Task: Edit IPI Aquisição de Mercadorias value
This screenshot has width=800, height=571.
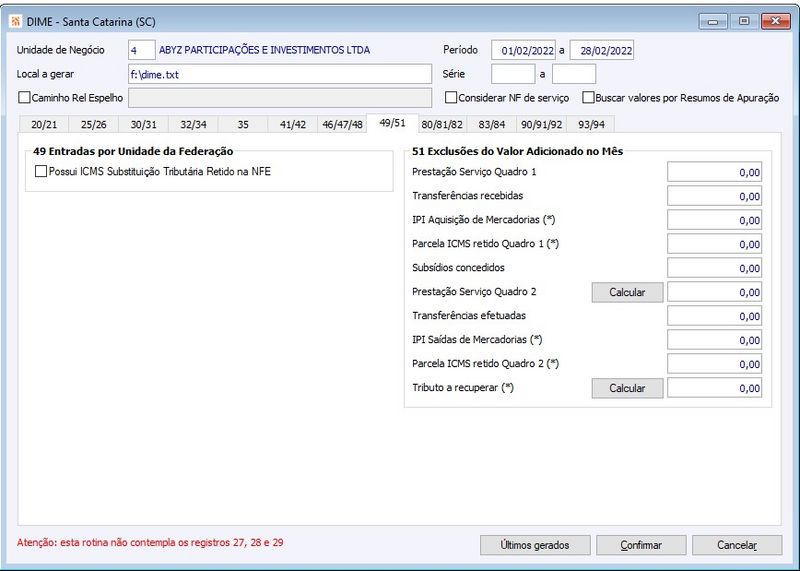Action: pos(714,220)
